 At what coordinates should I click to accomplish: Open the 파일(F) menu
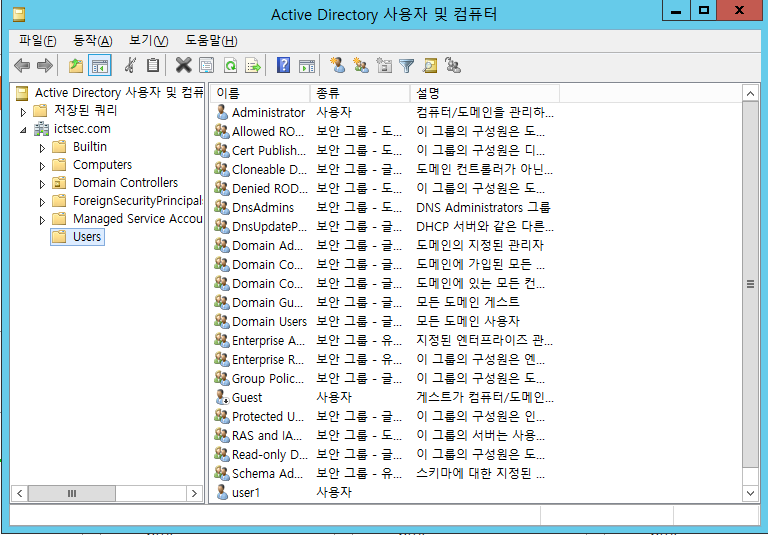(38, 41)
